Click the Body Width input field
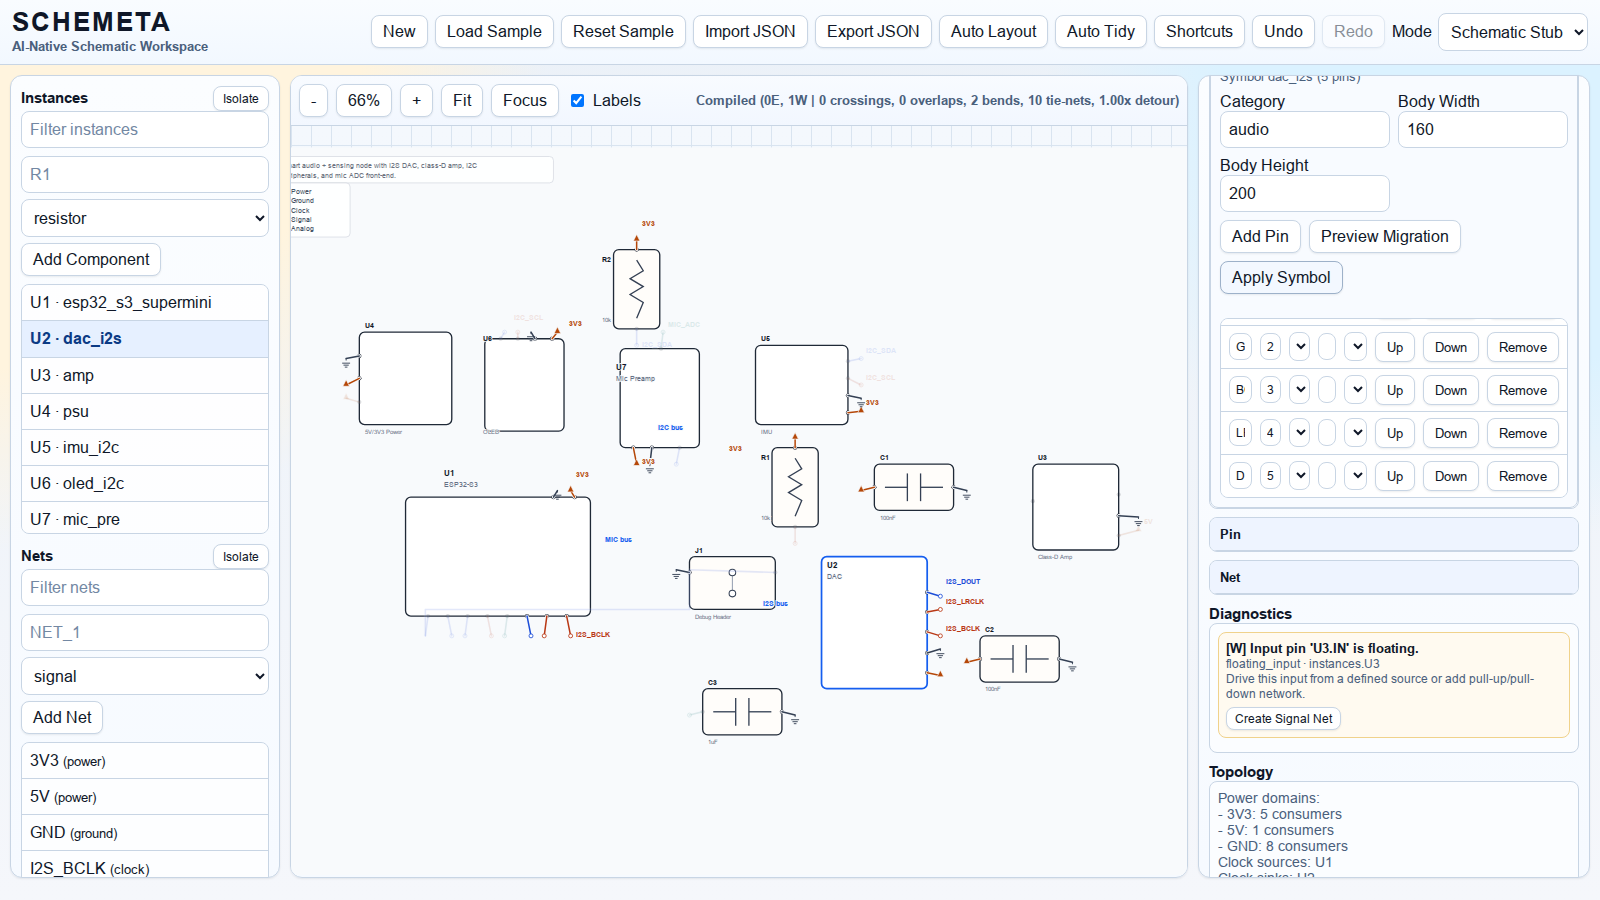 tap(1481, 129)
